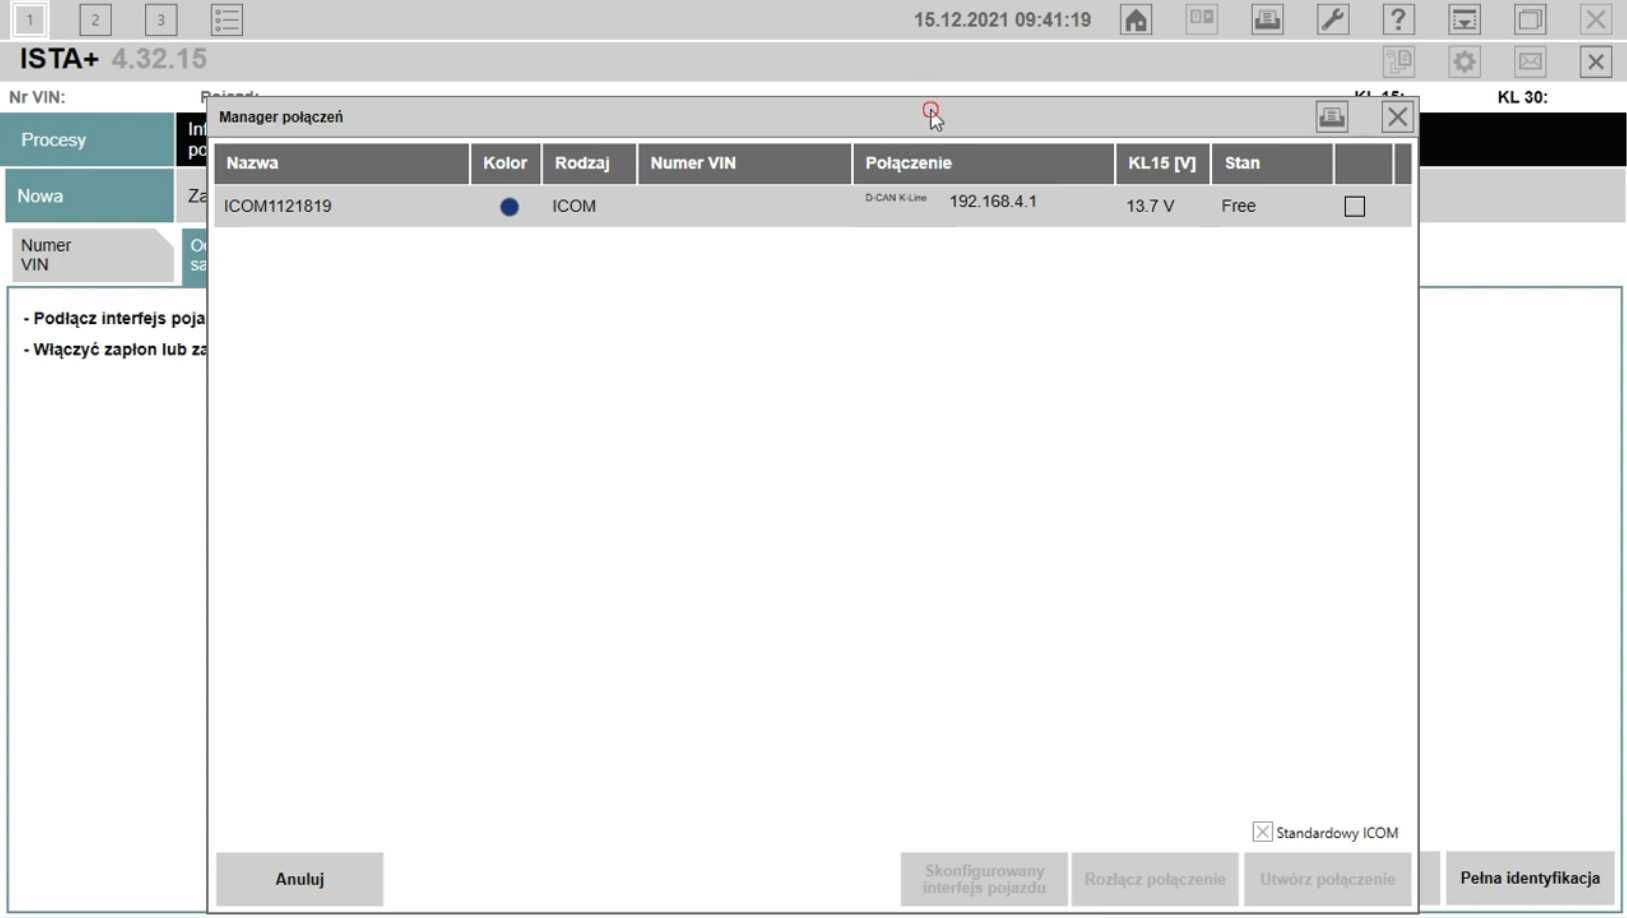Click the dual-page view icon in top toolbar
The height and width of the screenshot is (918, 1627).
point(1201,20)
